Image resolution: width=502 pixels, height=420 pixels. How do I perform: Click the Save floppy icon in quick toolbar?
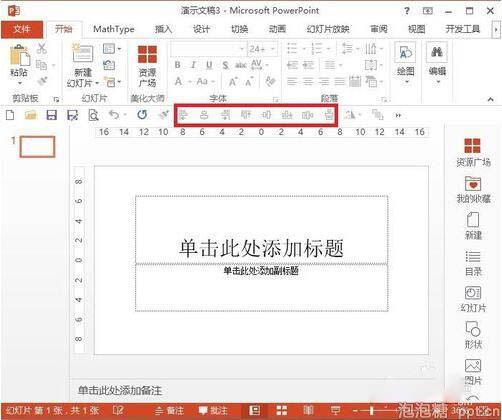pyautogui.click(x=51, y=115)
